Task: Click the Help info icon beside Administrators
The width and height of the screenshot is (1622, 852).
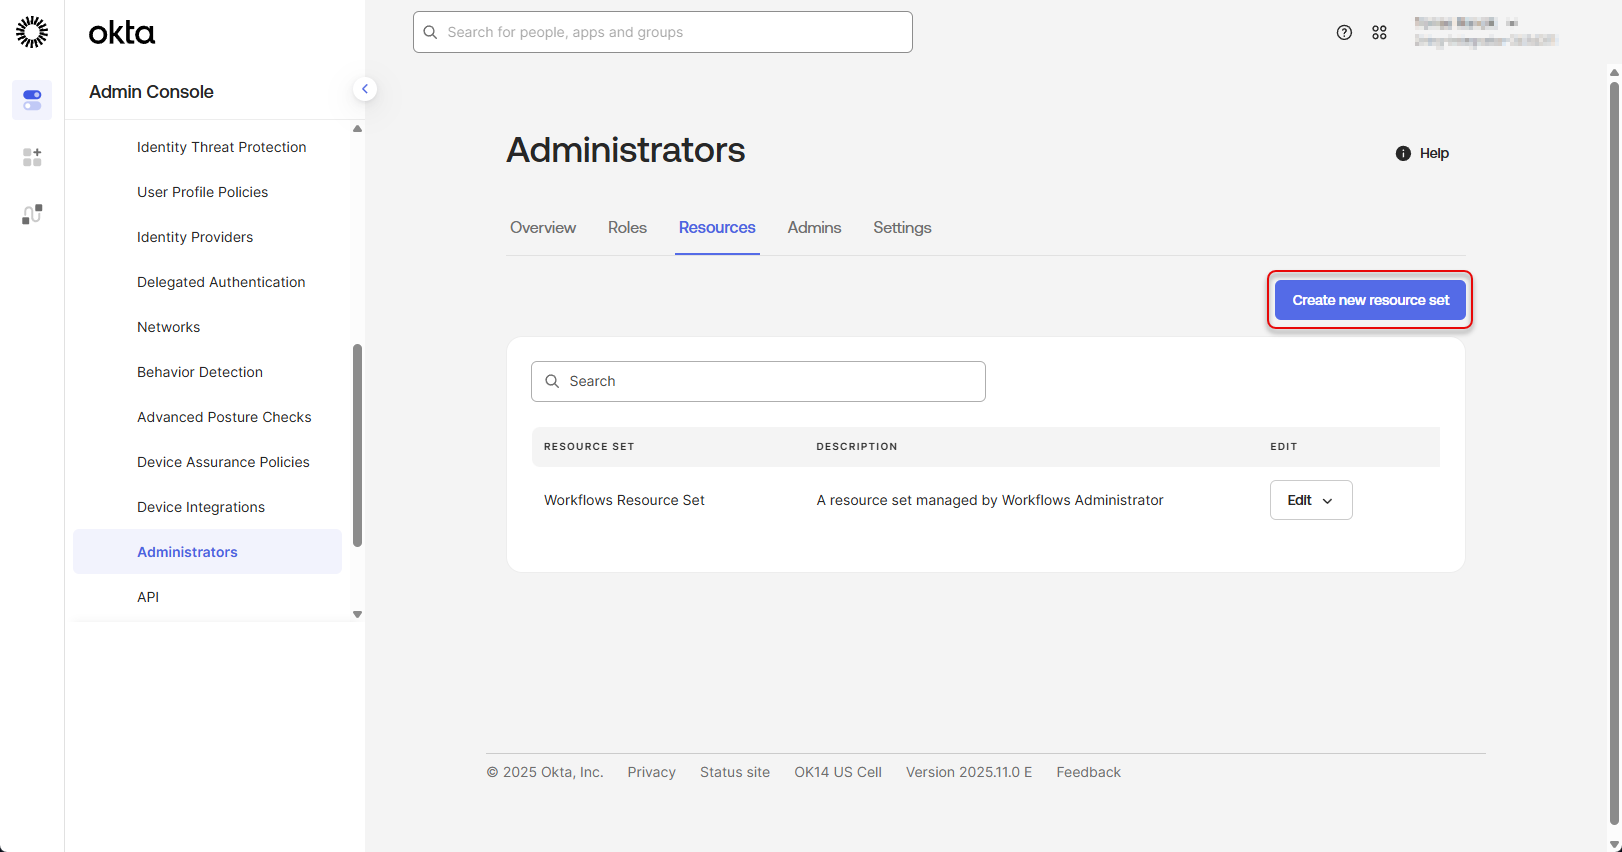Action: pyautogui.click(x=1403, y=153)
